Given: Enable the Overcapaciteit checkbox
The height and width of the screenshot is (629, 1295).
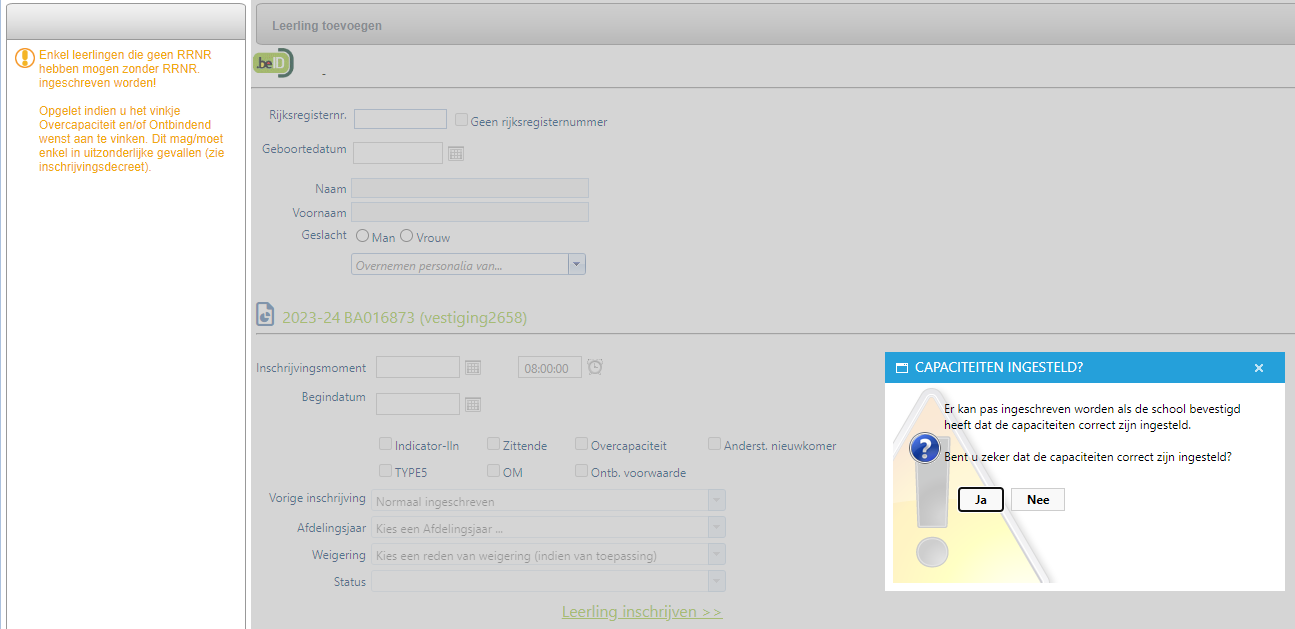Looking at the screenshot, I should click(x=582, y=444).
